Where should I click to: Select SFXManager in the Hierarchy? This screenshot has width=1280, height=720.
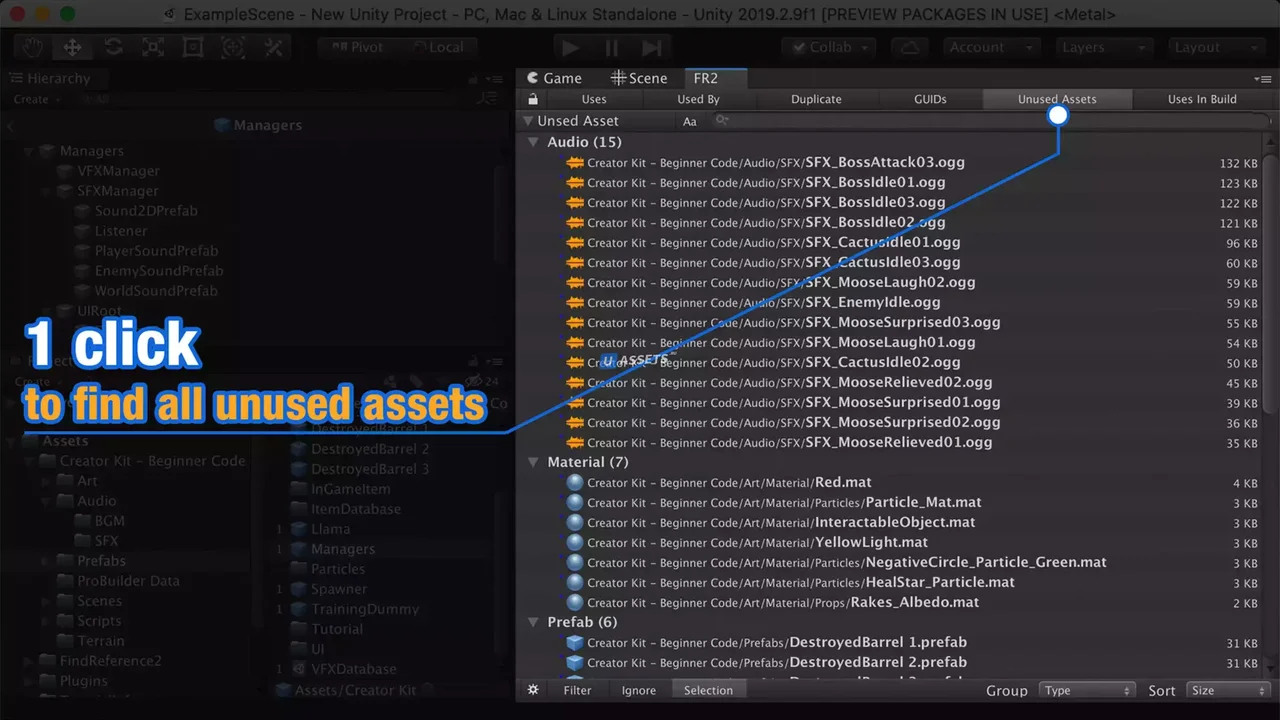click(x=118, y=191)
